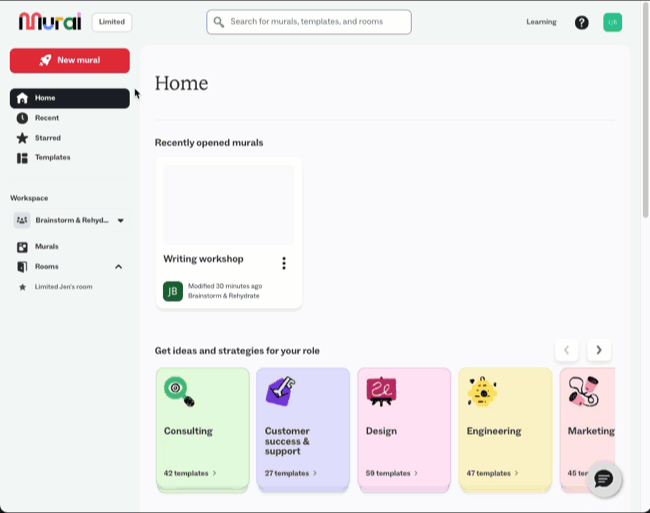Open the user avatar menu

(x=612, y=22)
